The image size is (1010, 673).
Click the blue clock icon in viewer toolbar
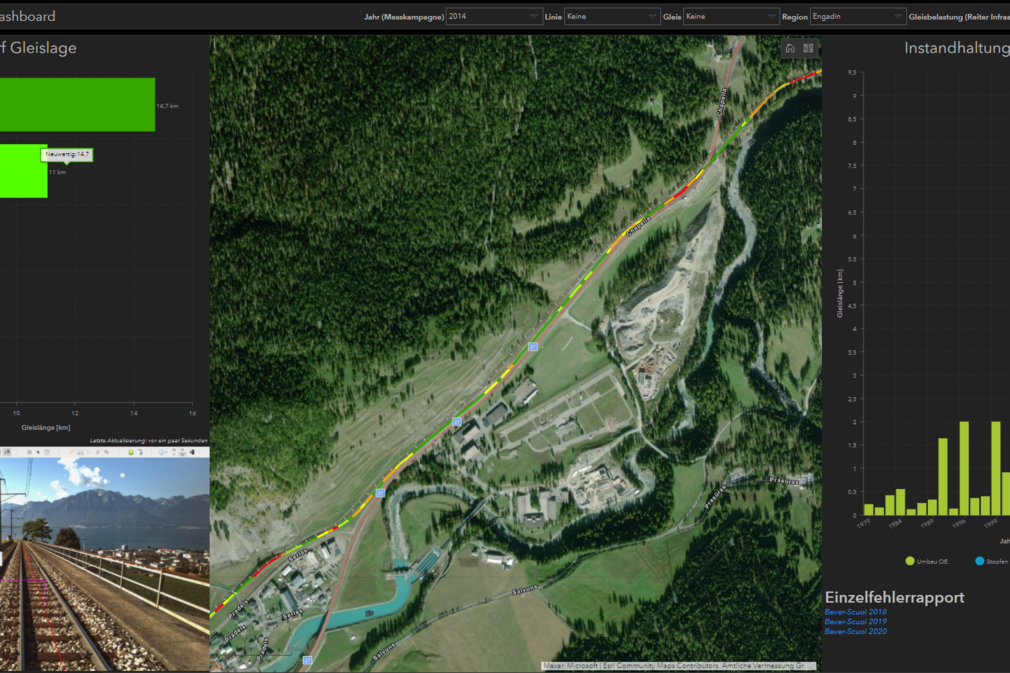click(161, 452)
